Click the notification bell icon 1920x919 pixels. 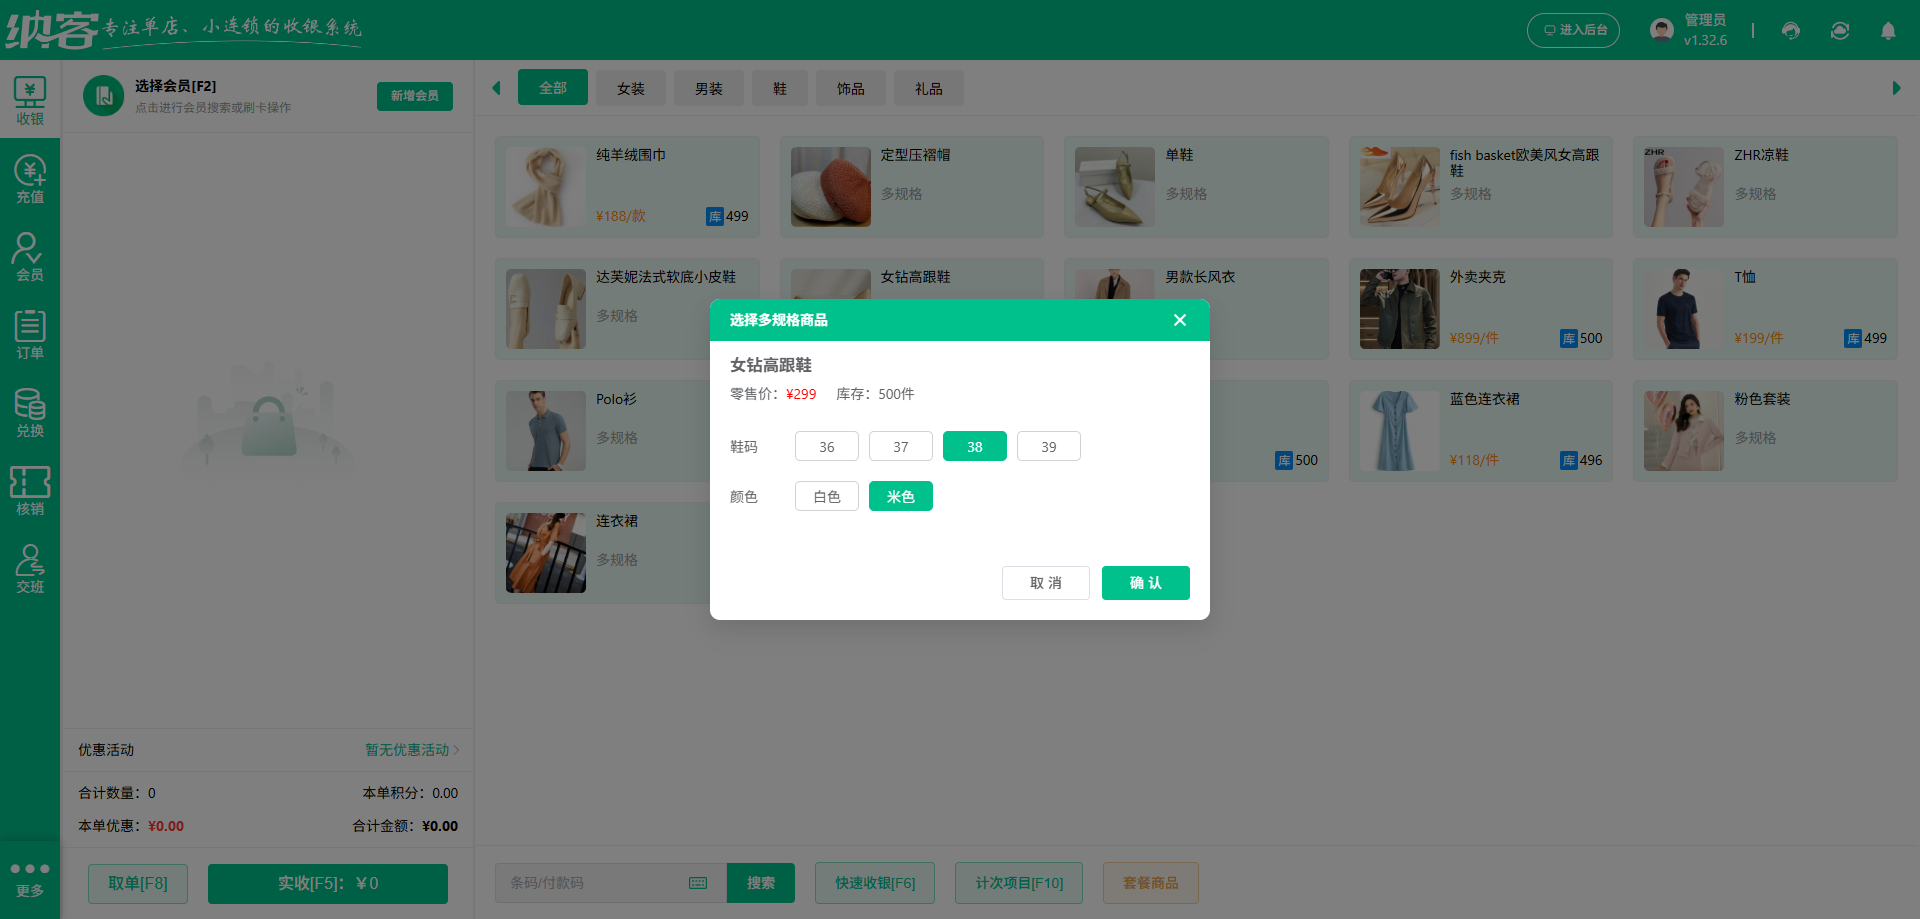point(1888,30)
